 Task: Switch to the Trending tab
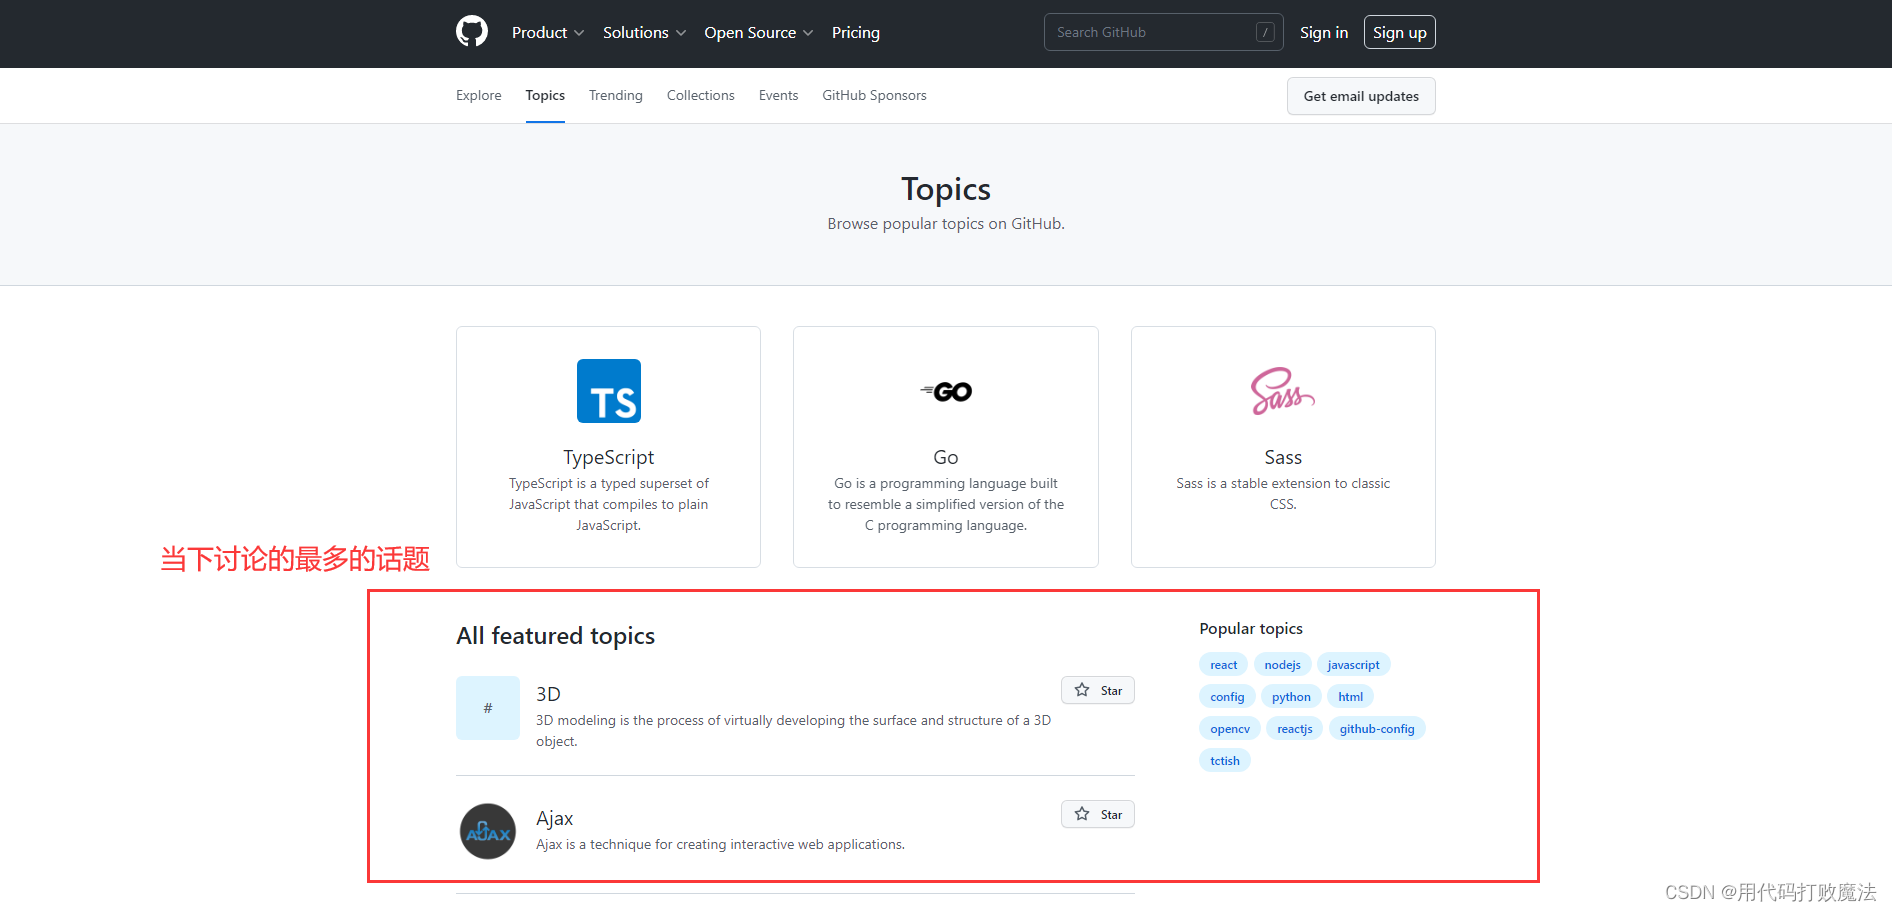(x=616, y=96)
